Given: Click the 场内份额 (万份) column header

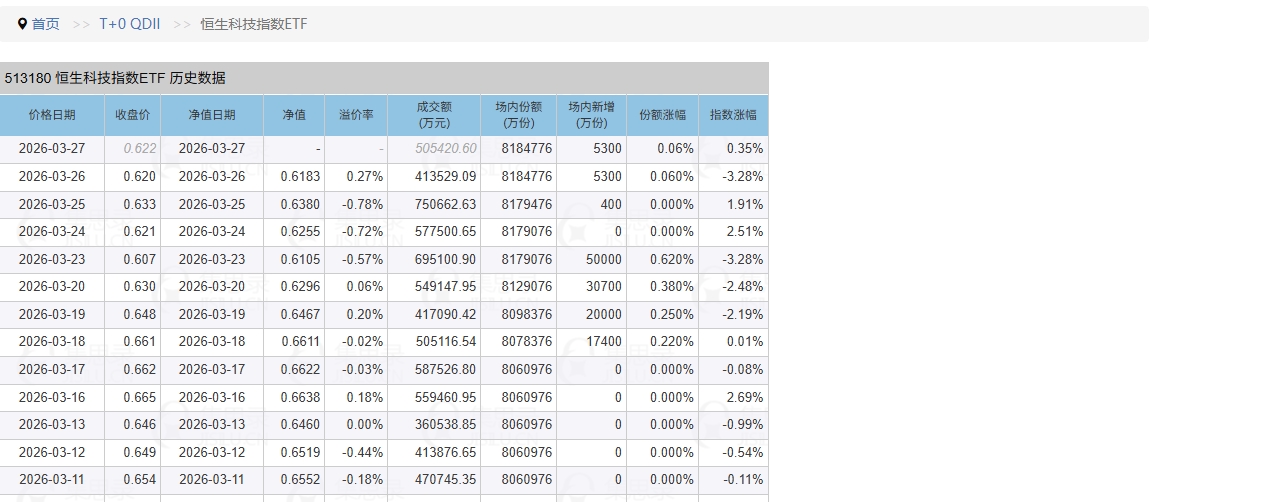Looking at the screenshot, I should [518, 115].
